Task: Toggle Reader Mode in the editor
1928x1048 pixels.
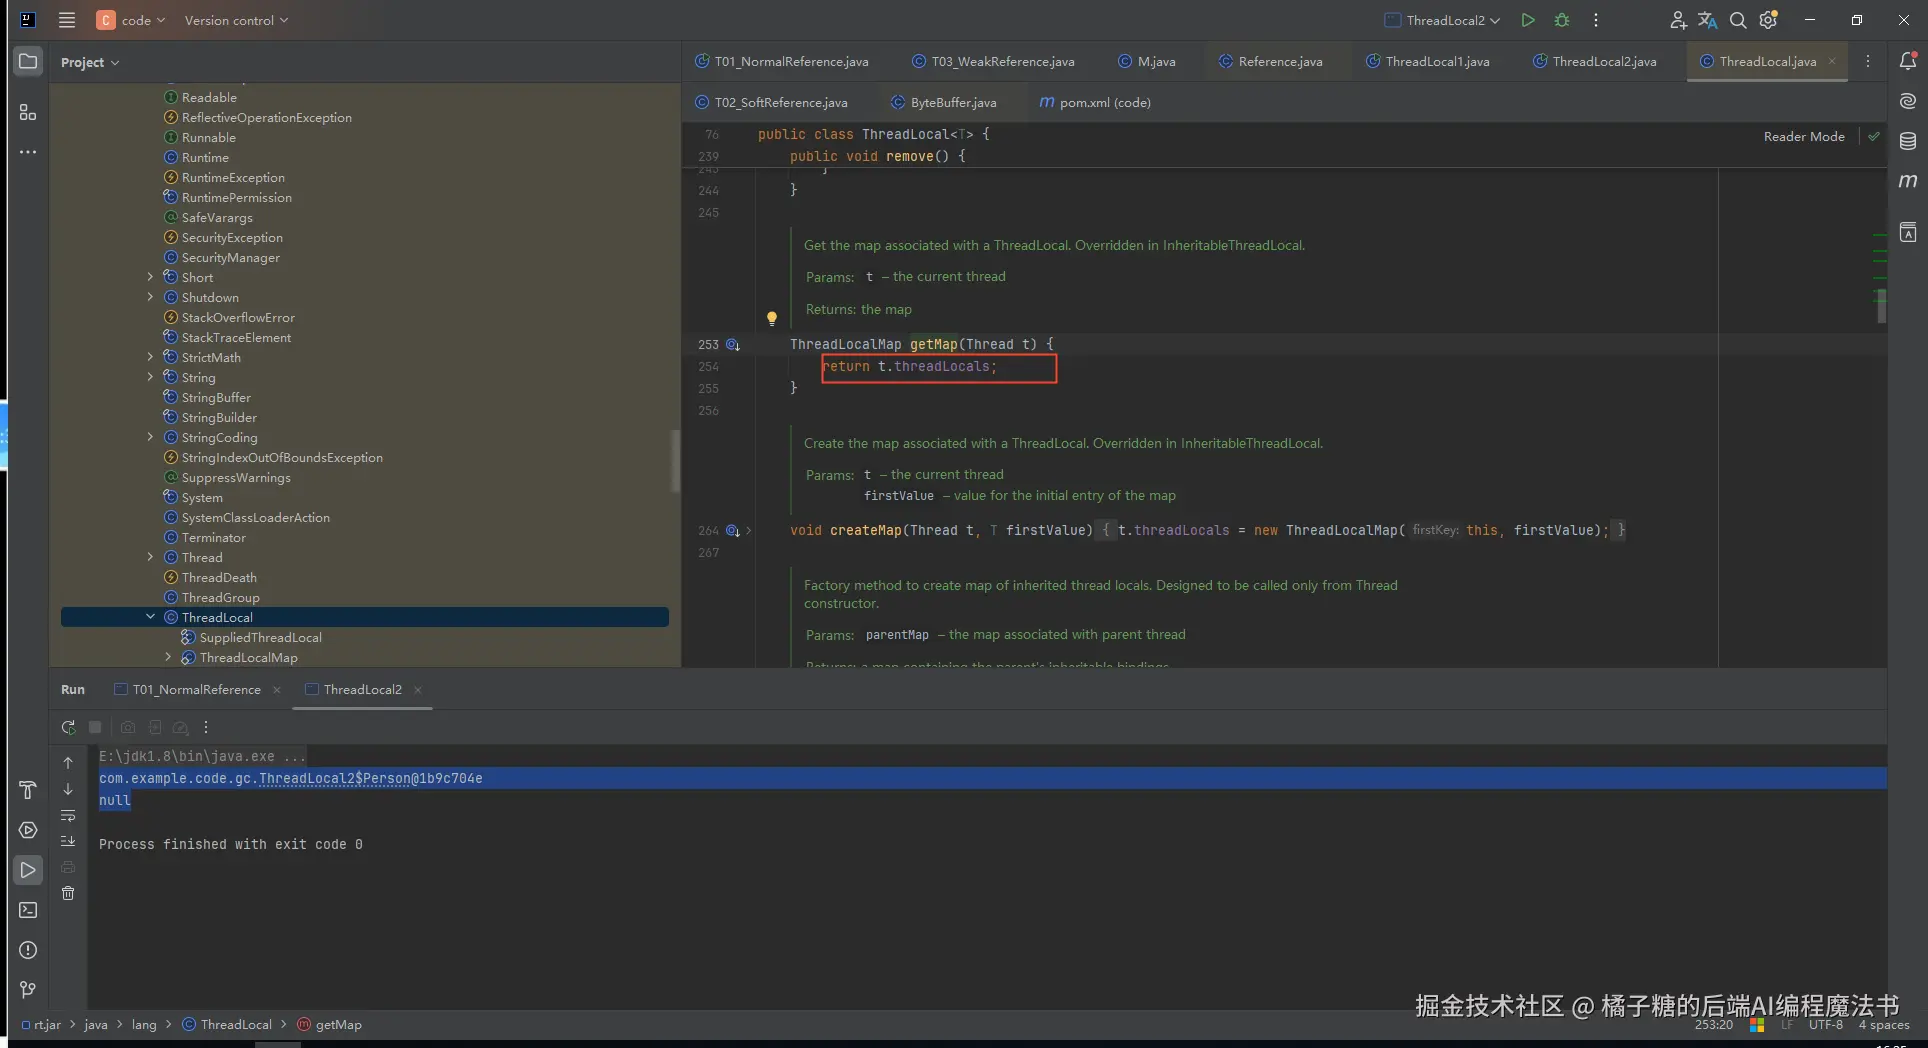Action: pos(1803,137)
